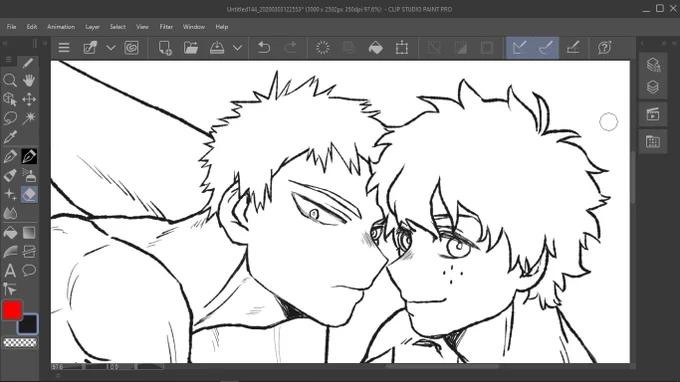Screen dimensions: 680x382
Task: Open the Window menu
Action: coord(194,27)
